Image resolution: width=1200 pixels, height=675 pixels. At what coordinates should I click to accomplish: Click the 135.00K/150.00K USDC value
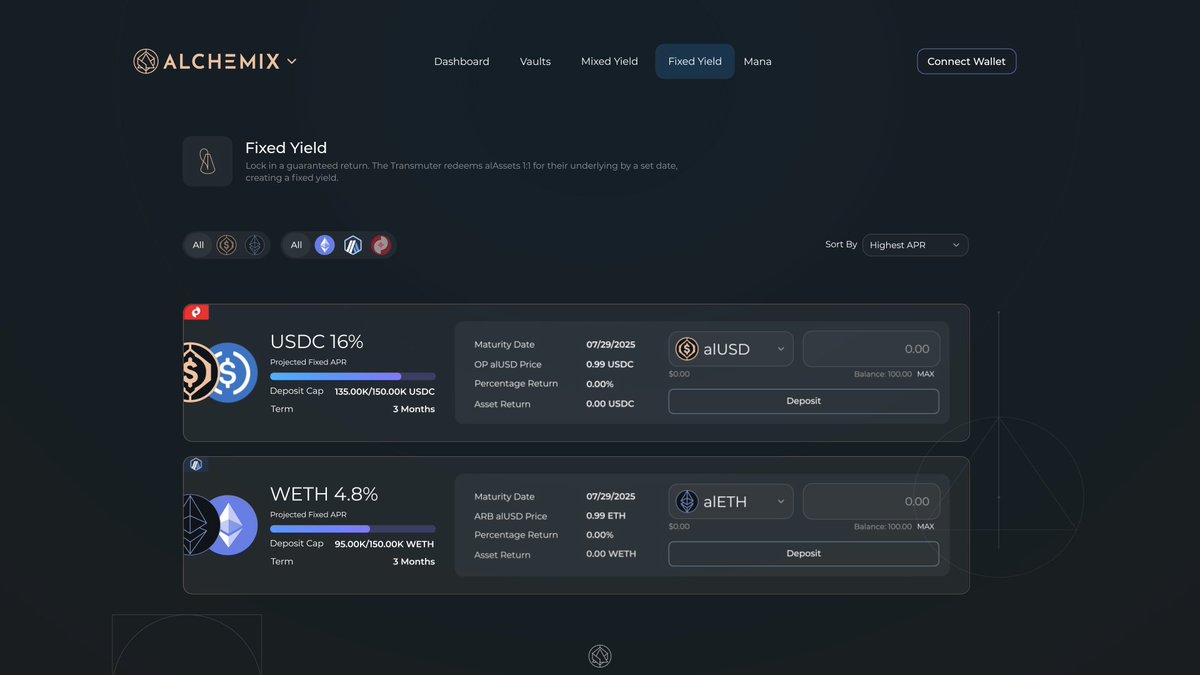coord(385,392)
